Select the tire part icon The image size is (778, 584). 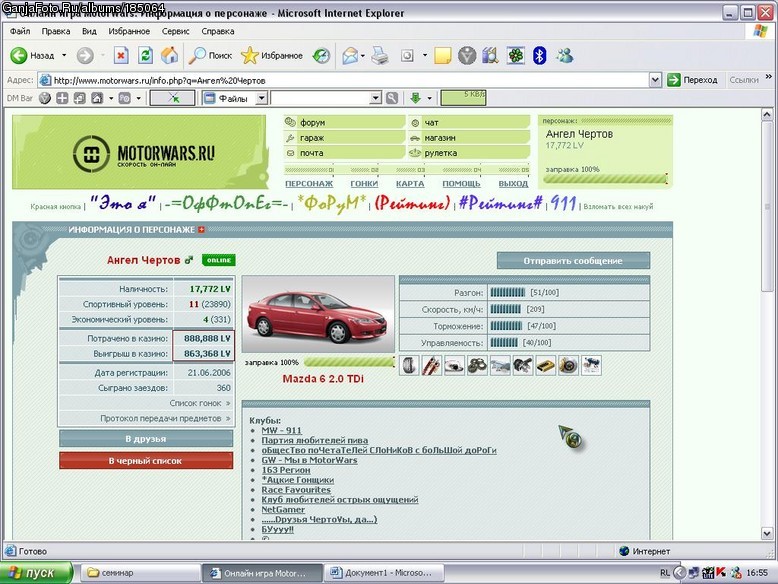pyautogui.click(x=409, y=366)
